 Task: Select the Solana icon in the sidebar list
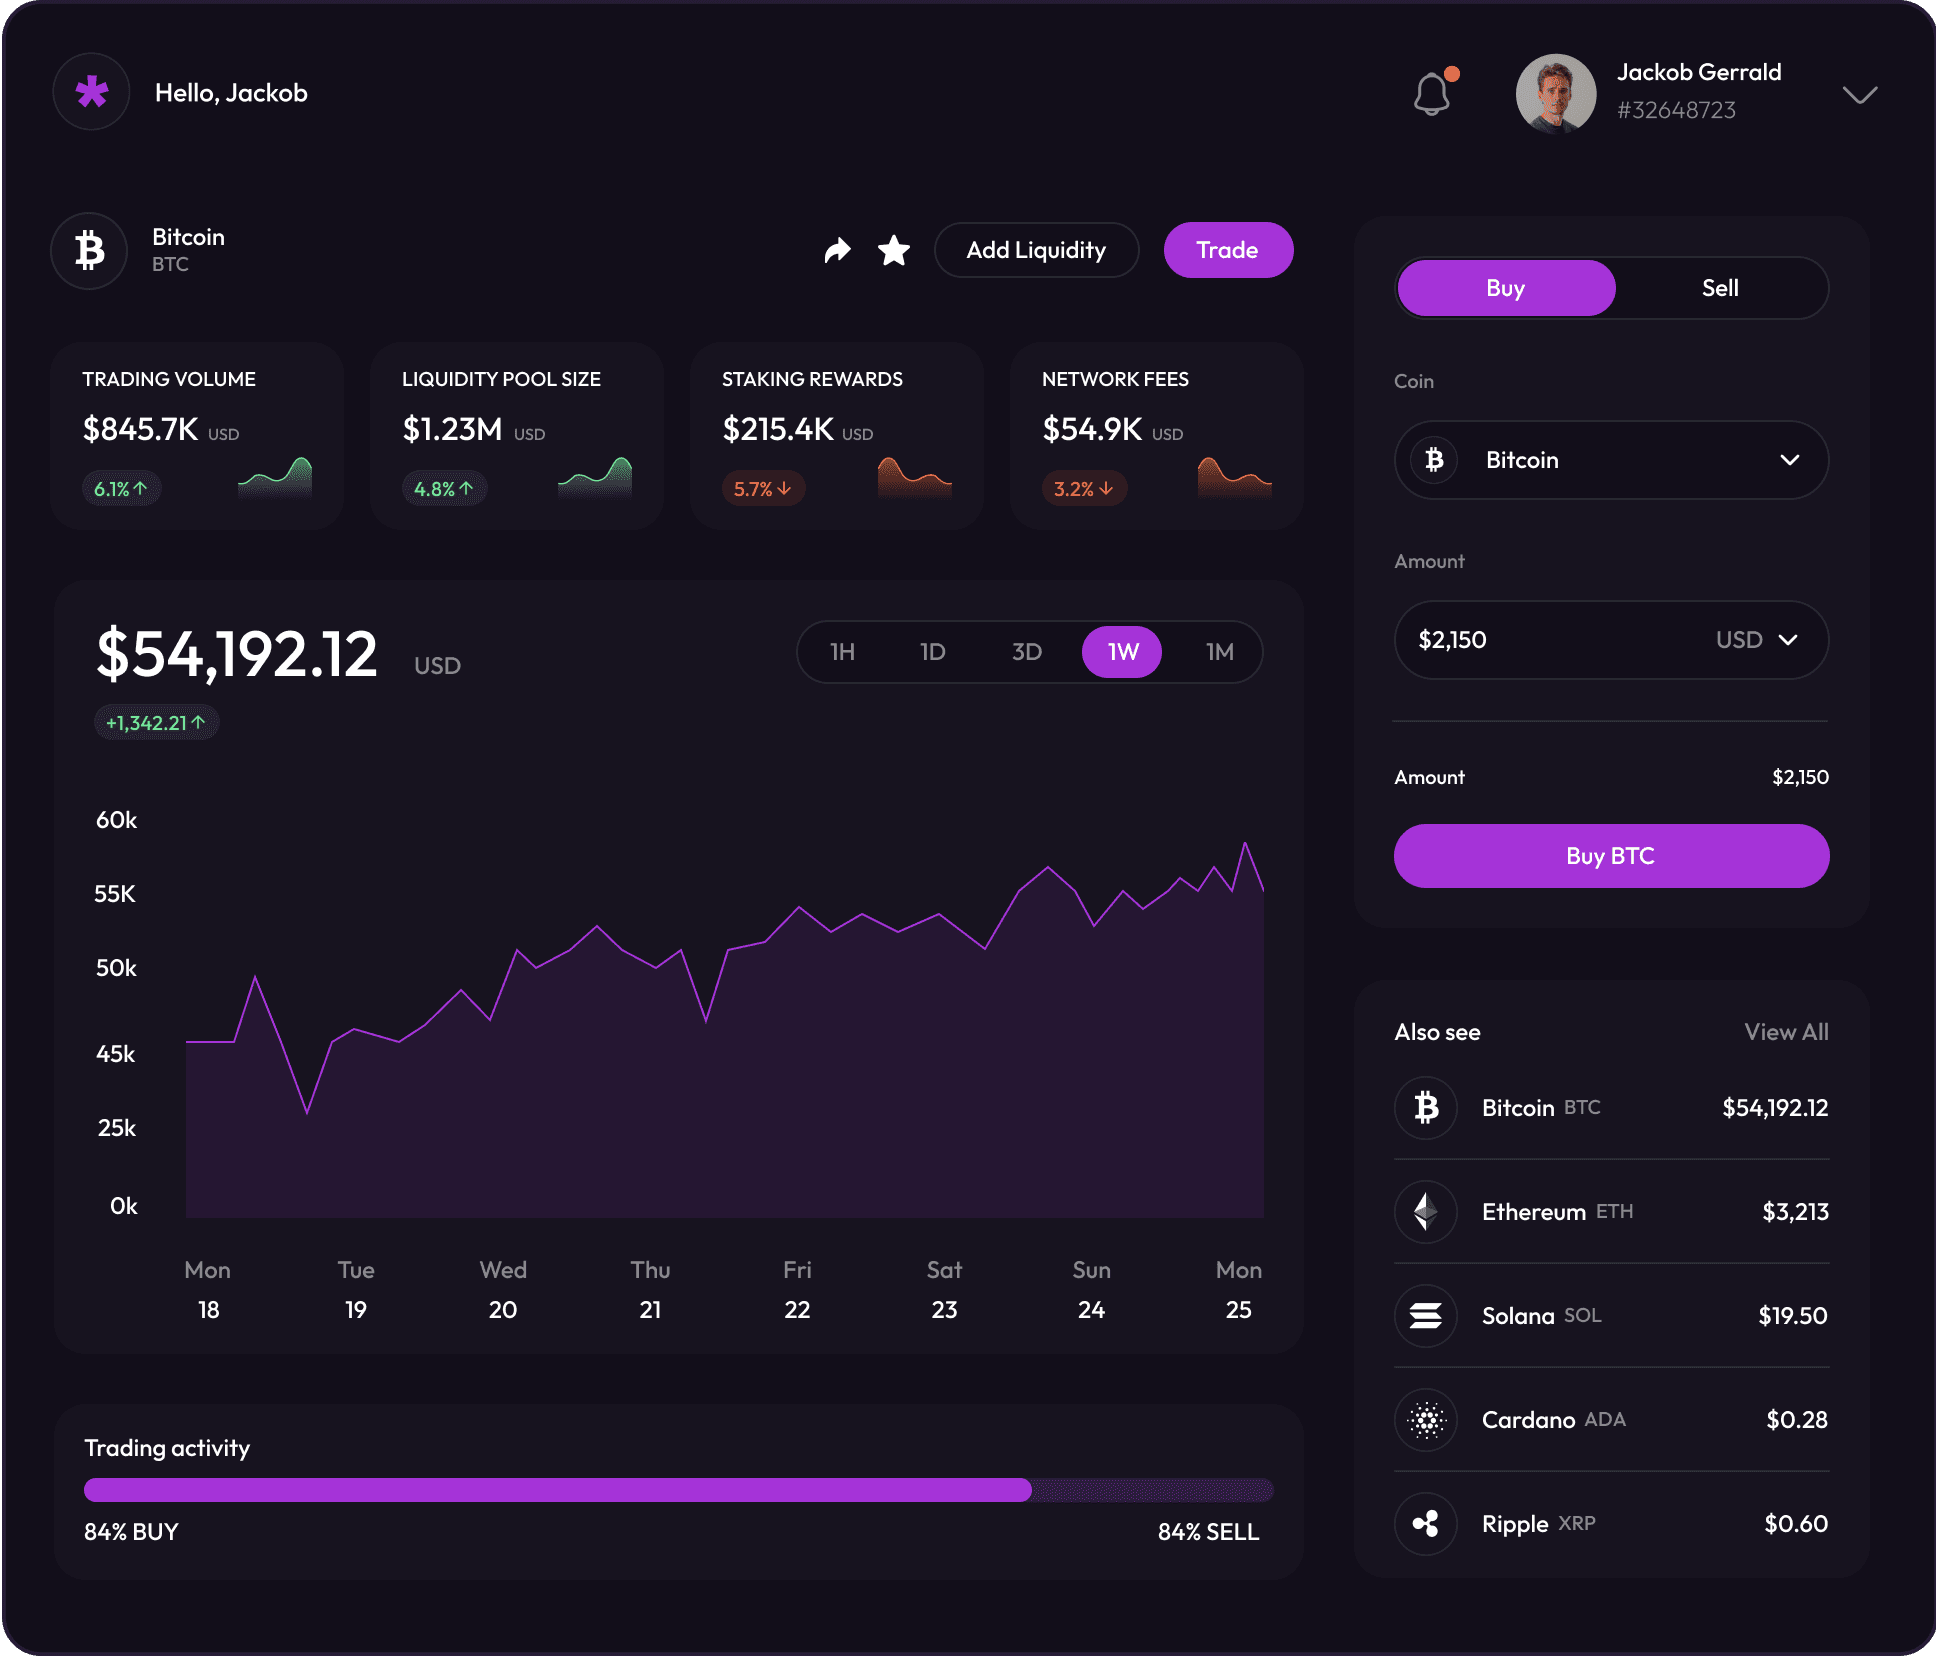coord(1425,1316)
